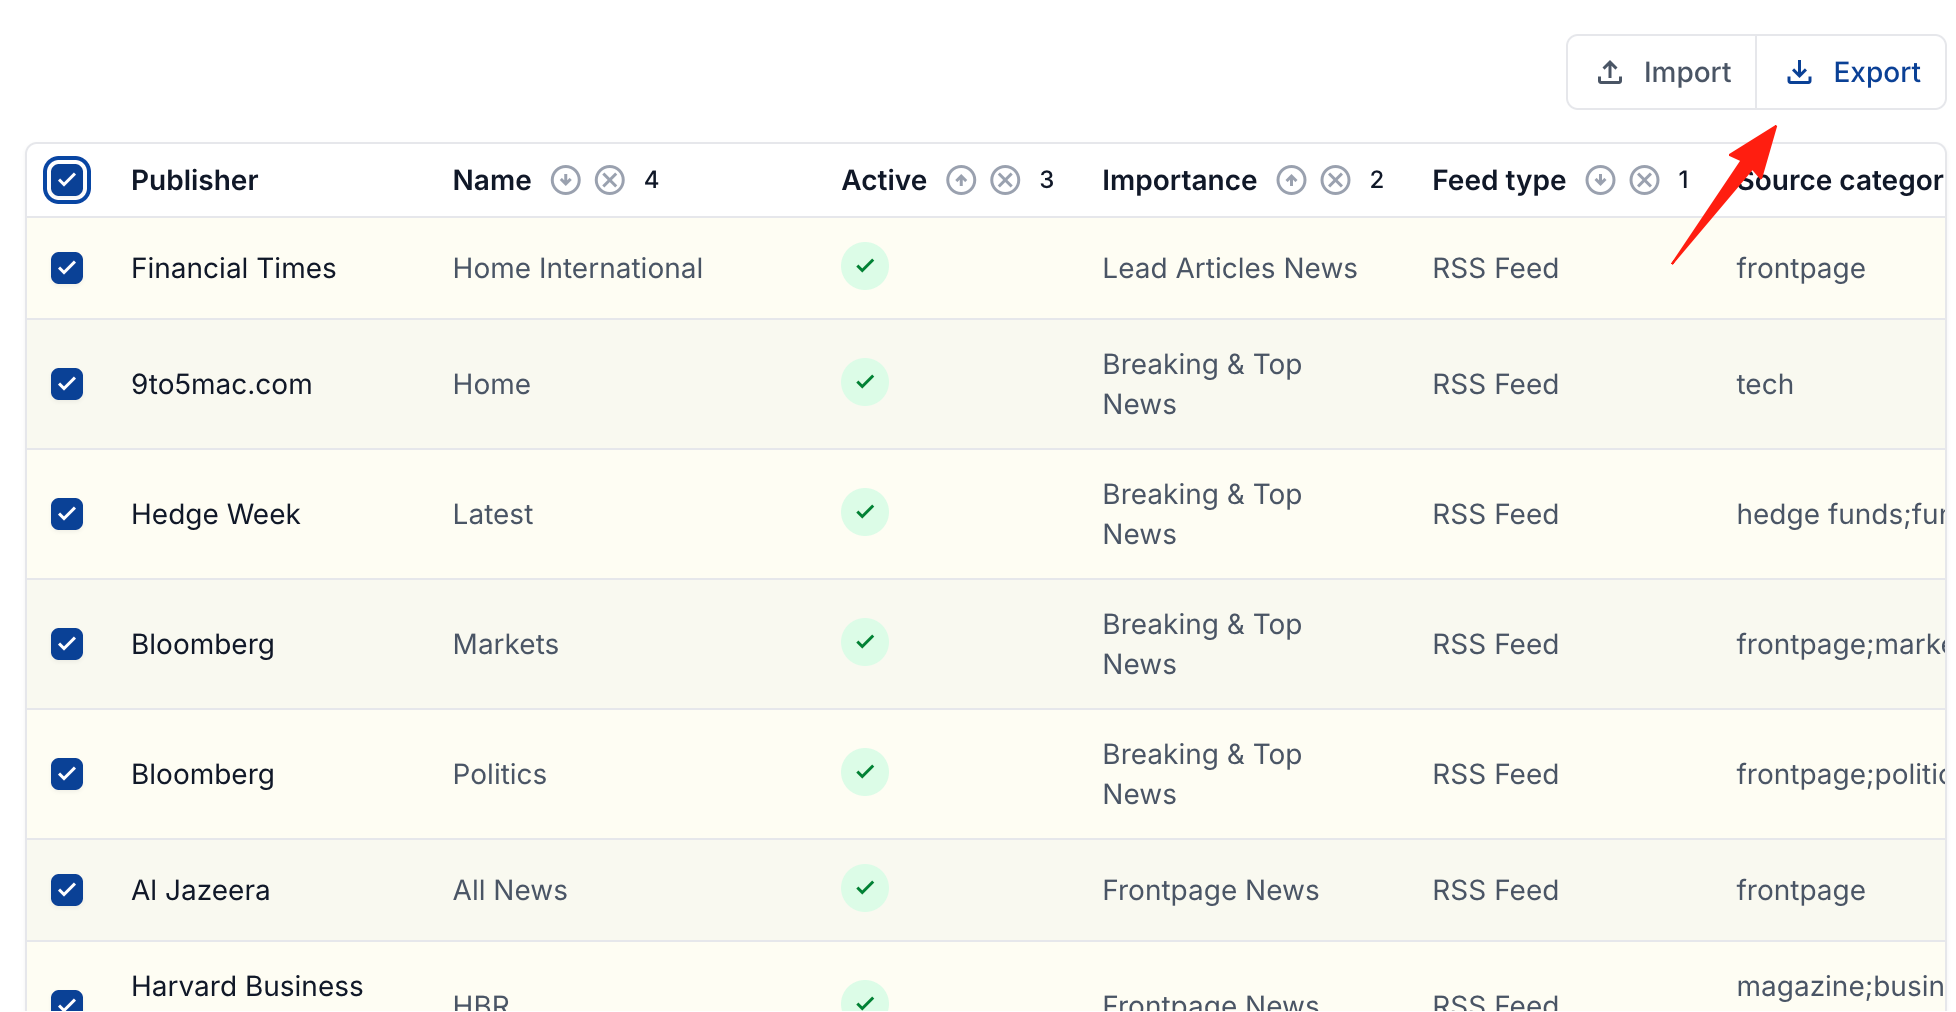Clear the Feed type column sort
This screenshot has width=1956, height=1012.
[1645, 180]
